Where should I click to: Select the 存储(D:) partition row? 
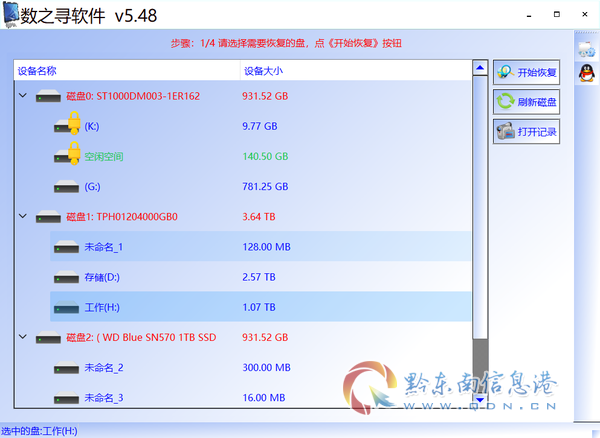tap(260, 277)
